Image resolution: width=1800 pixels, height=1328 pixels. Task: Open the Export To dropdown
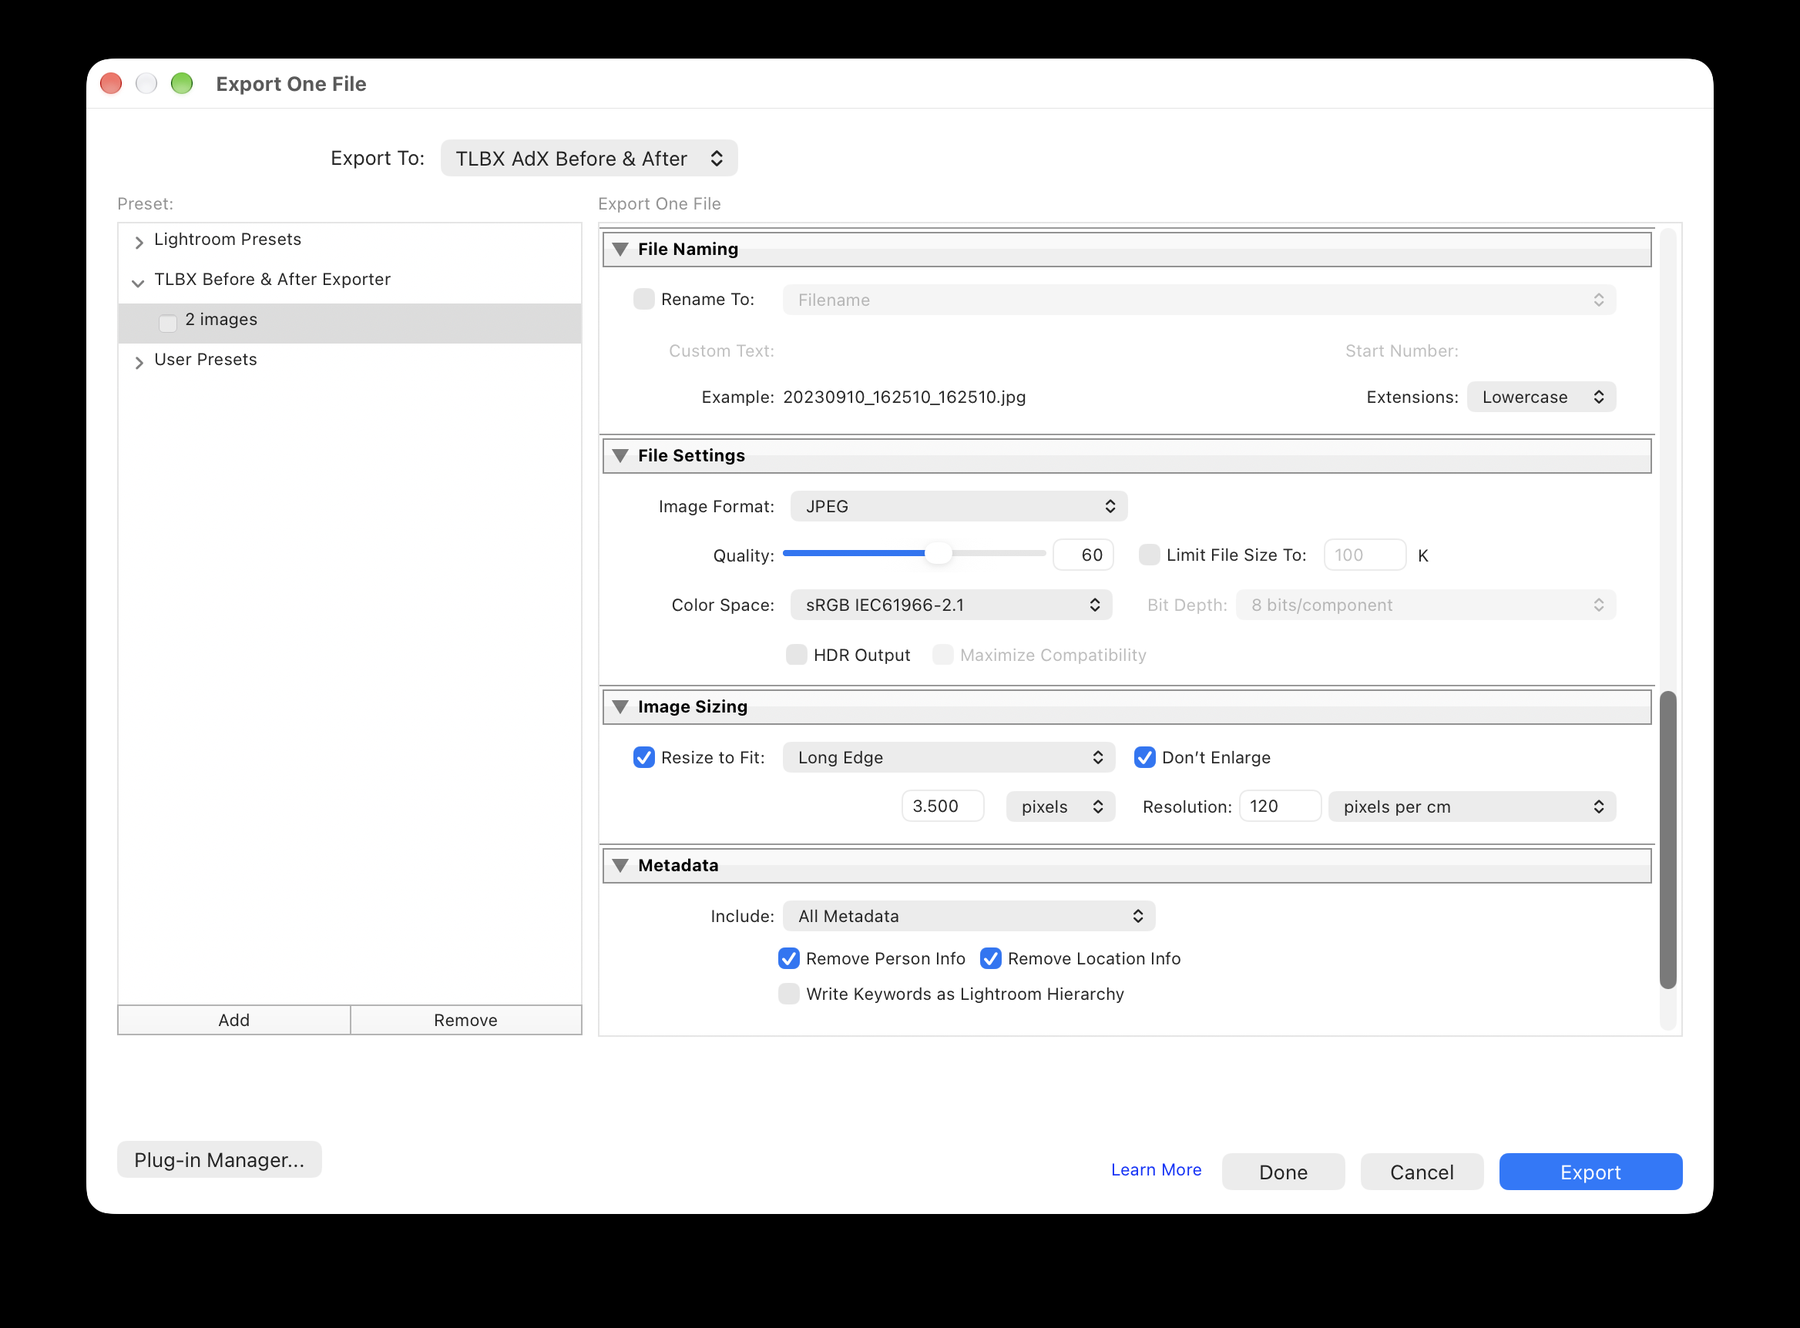click(589, 158)
